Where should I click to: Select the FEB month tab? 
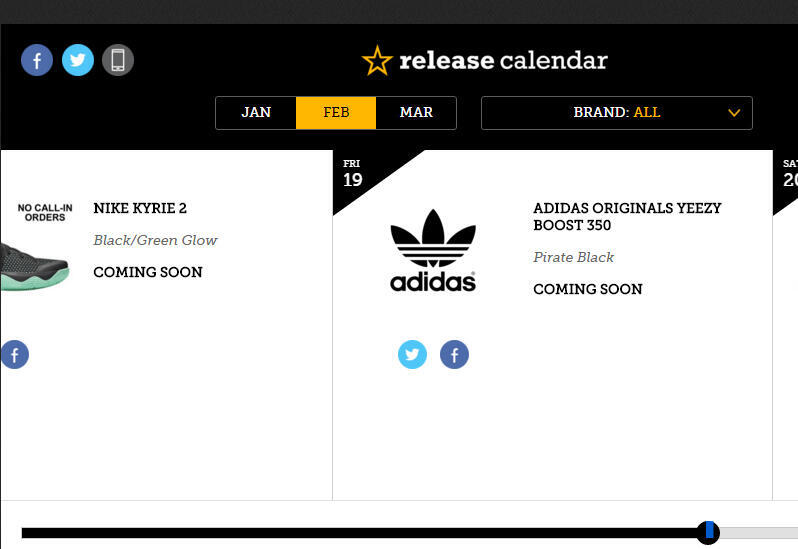[x=336, y=112]
